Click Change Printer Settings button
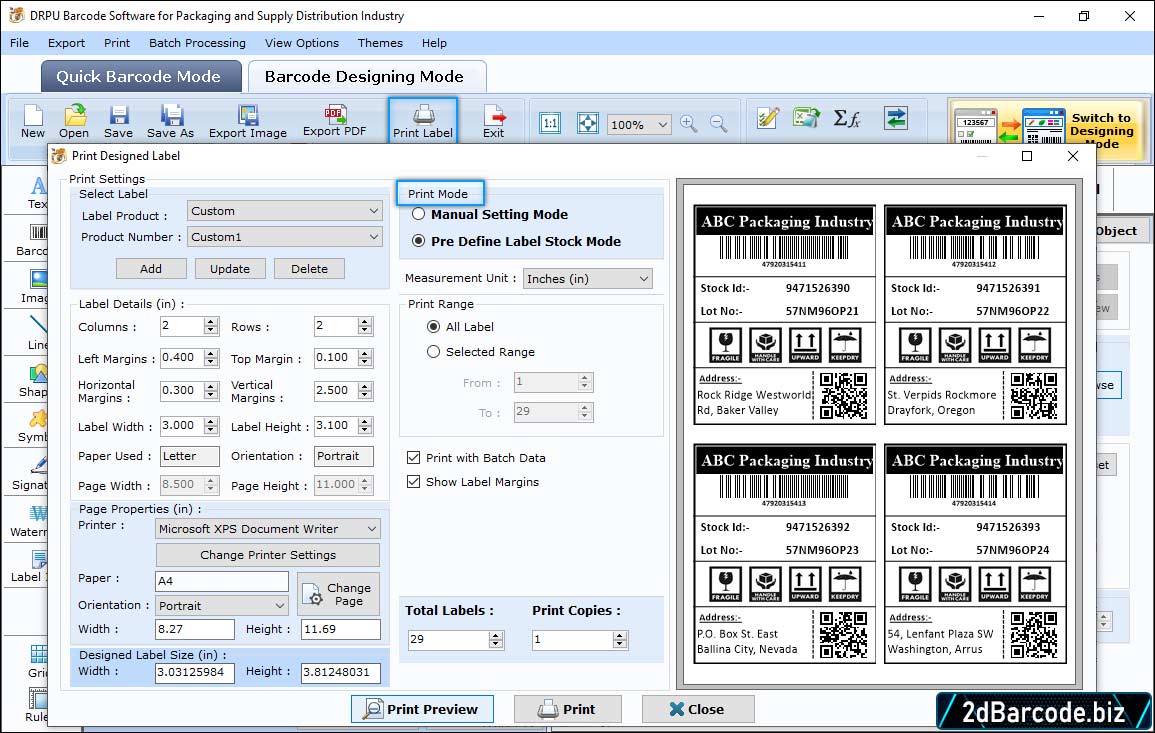Image resolution: width=1155 pixels, height=733 pixels. pos(267,555)
